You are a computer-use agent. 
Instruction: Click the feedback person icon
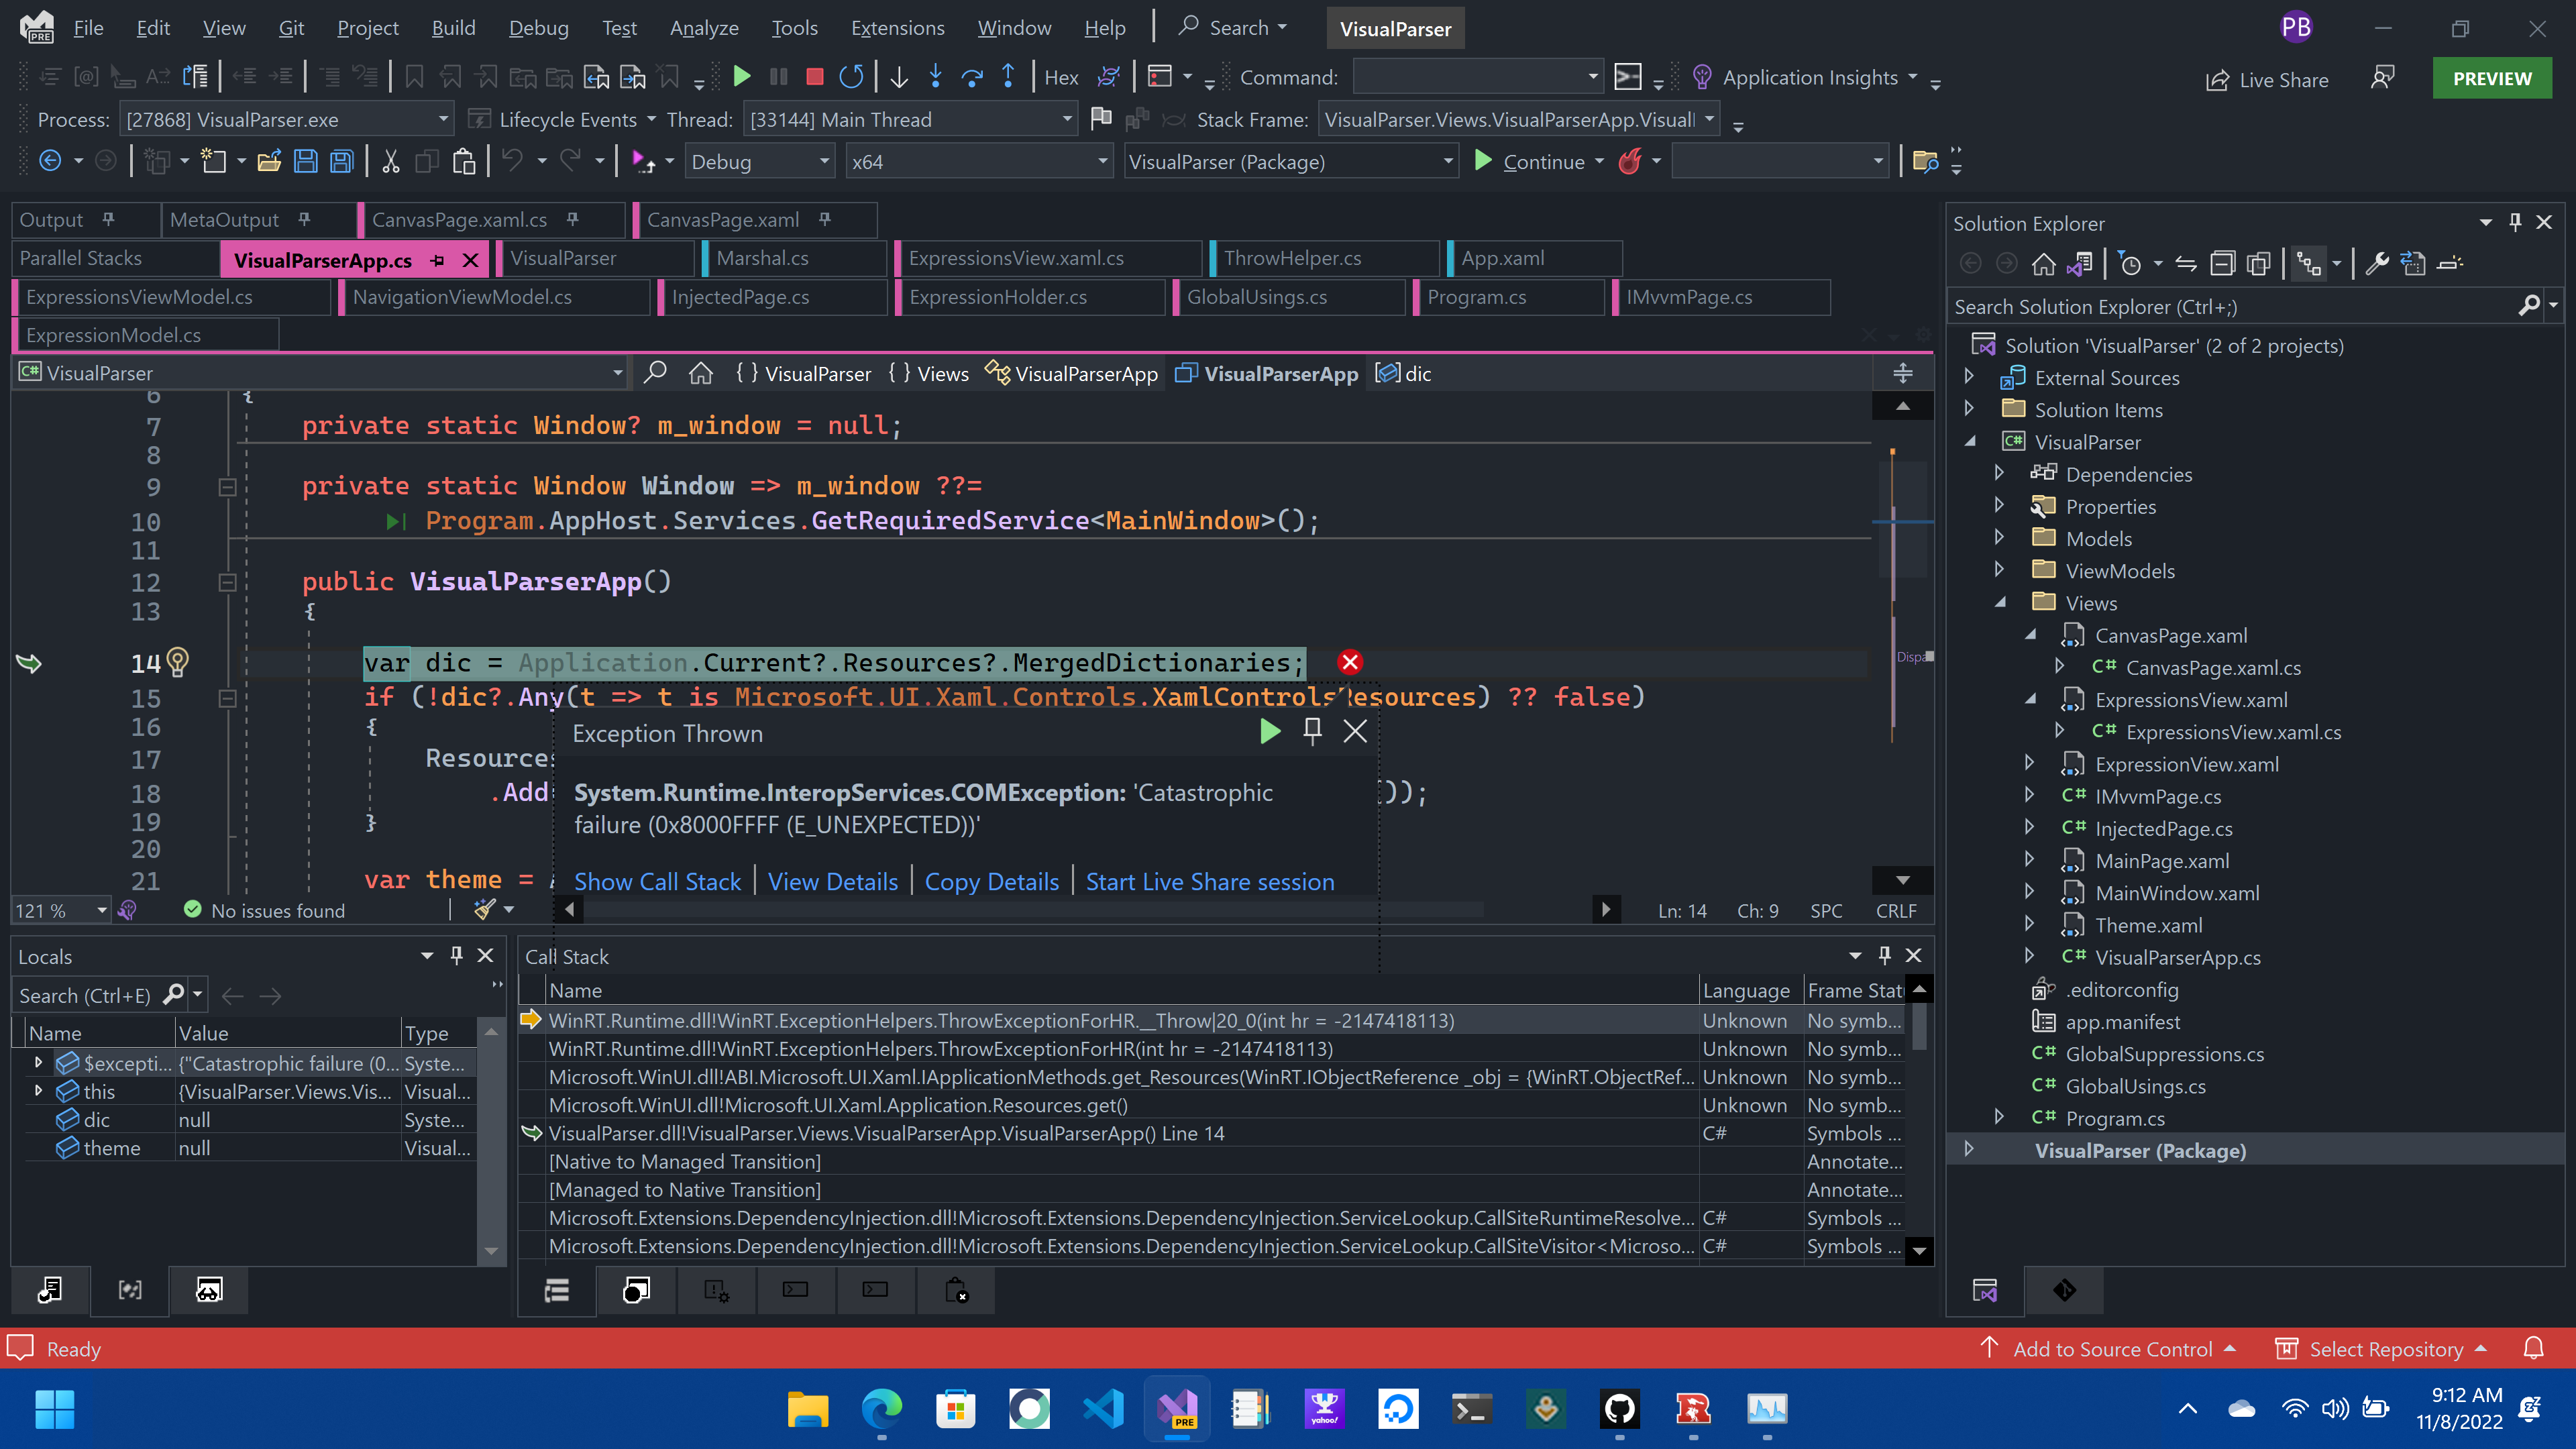2383,78
